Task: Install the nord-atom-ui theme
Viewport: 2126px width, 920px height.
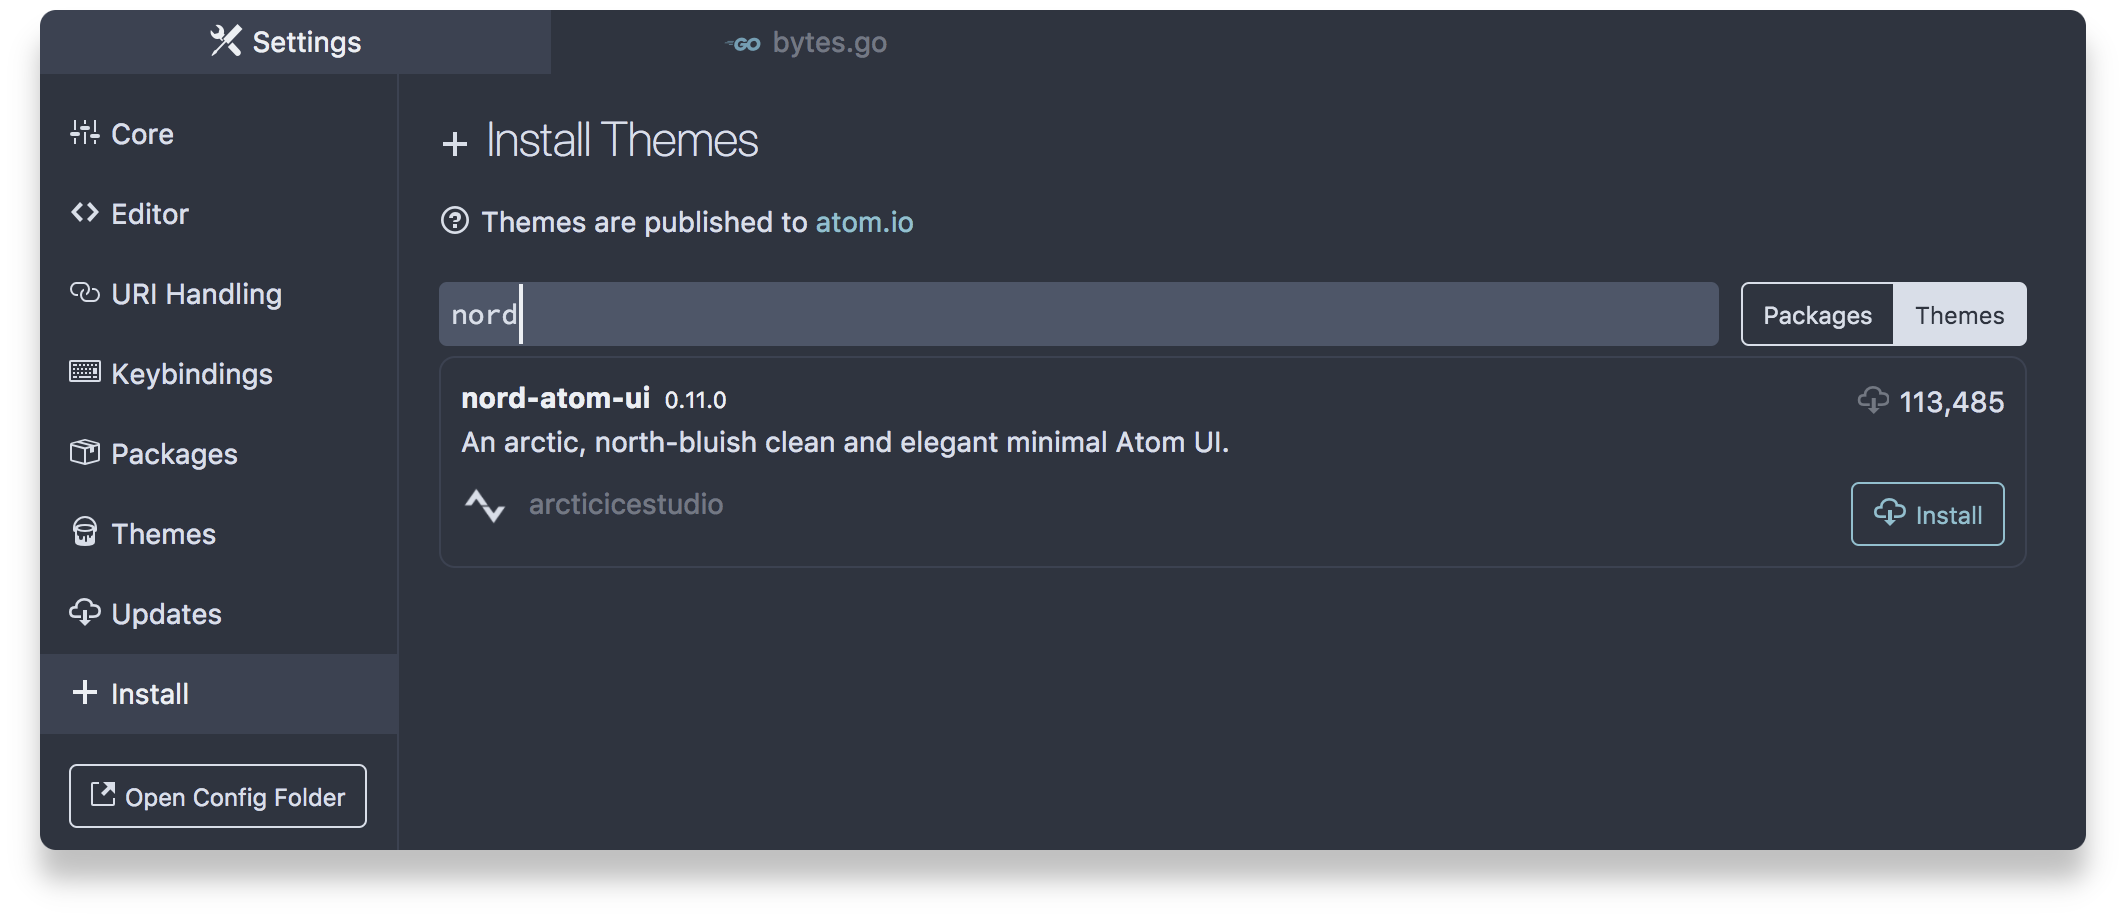Action: coord(1927,514)
